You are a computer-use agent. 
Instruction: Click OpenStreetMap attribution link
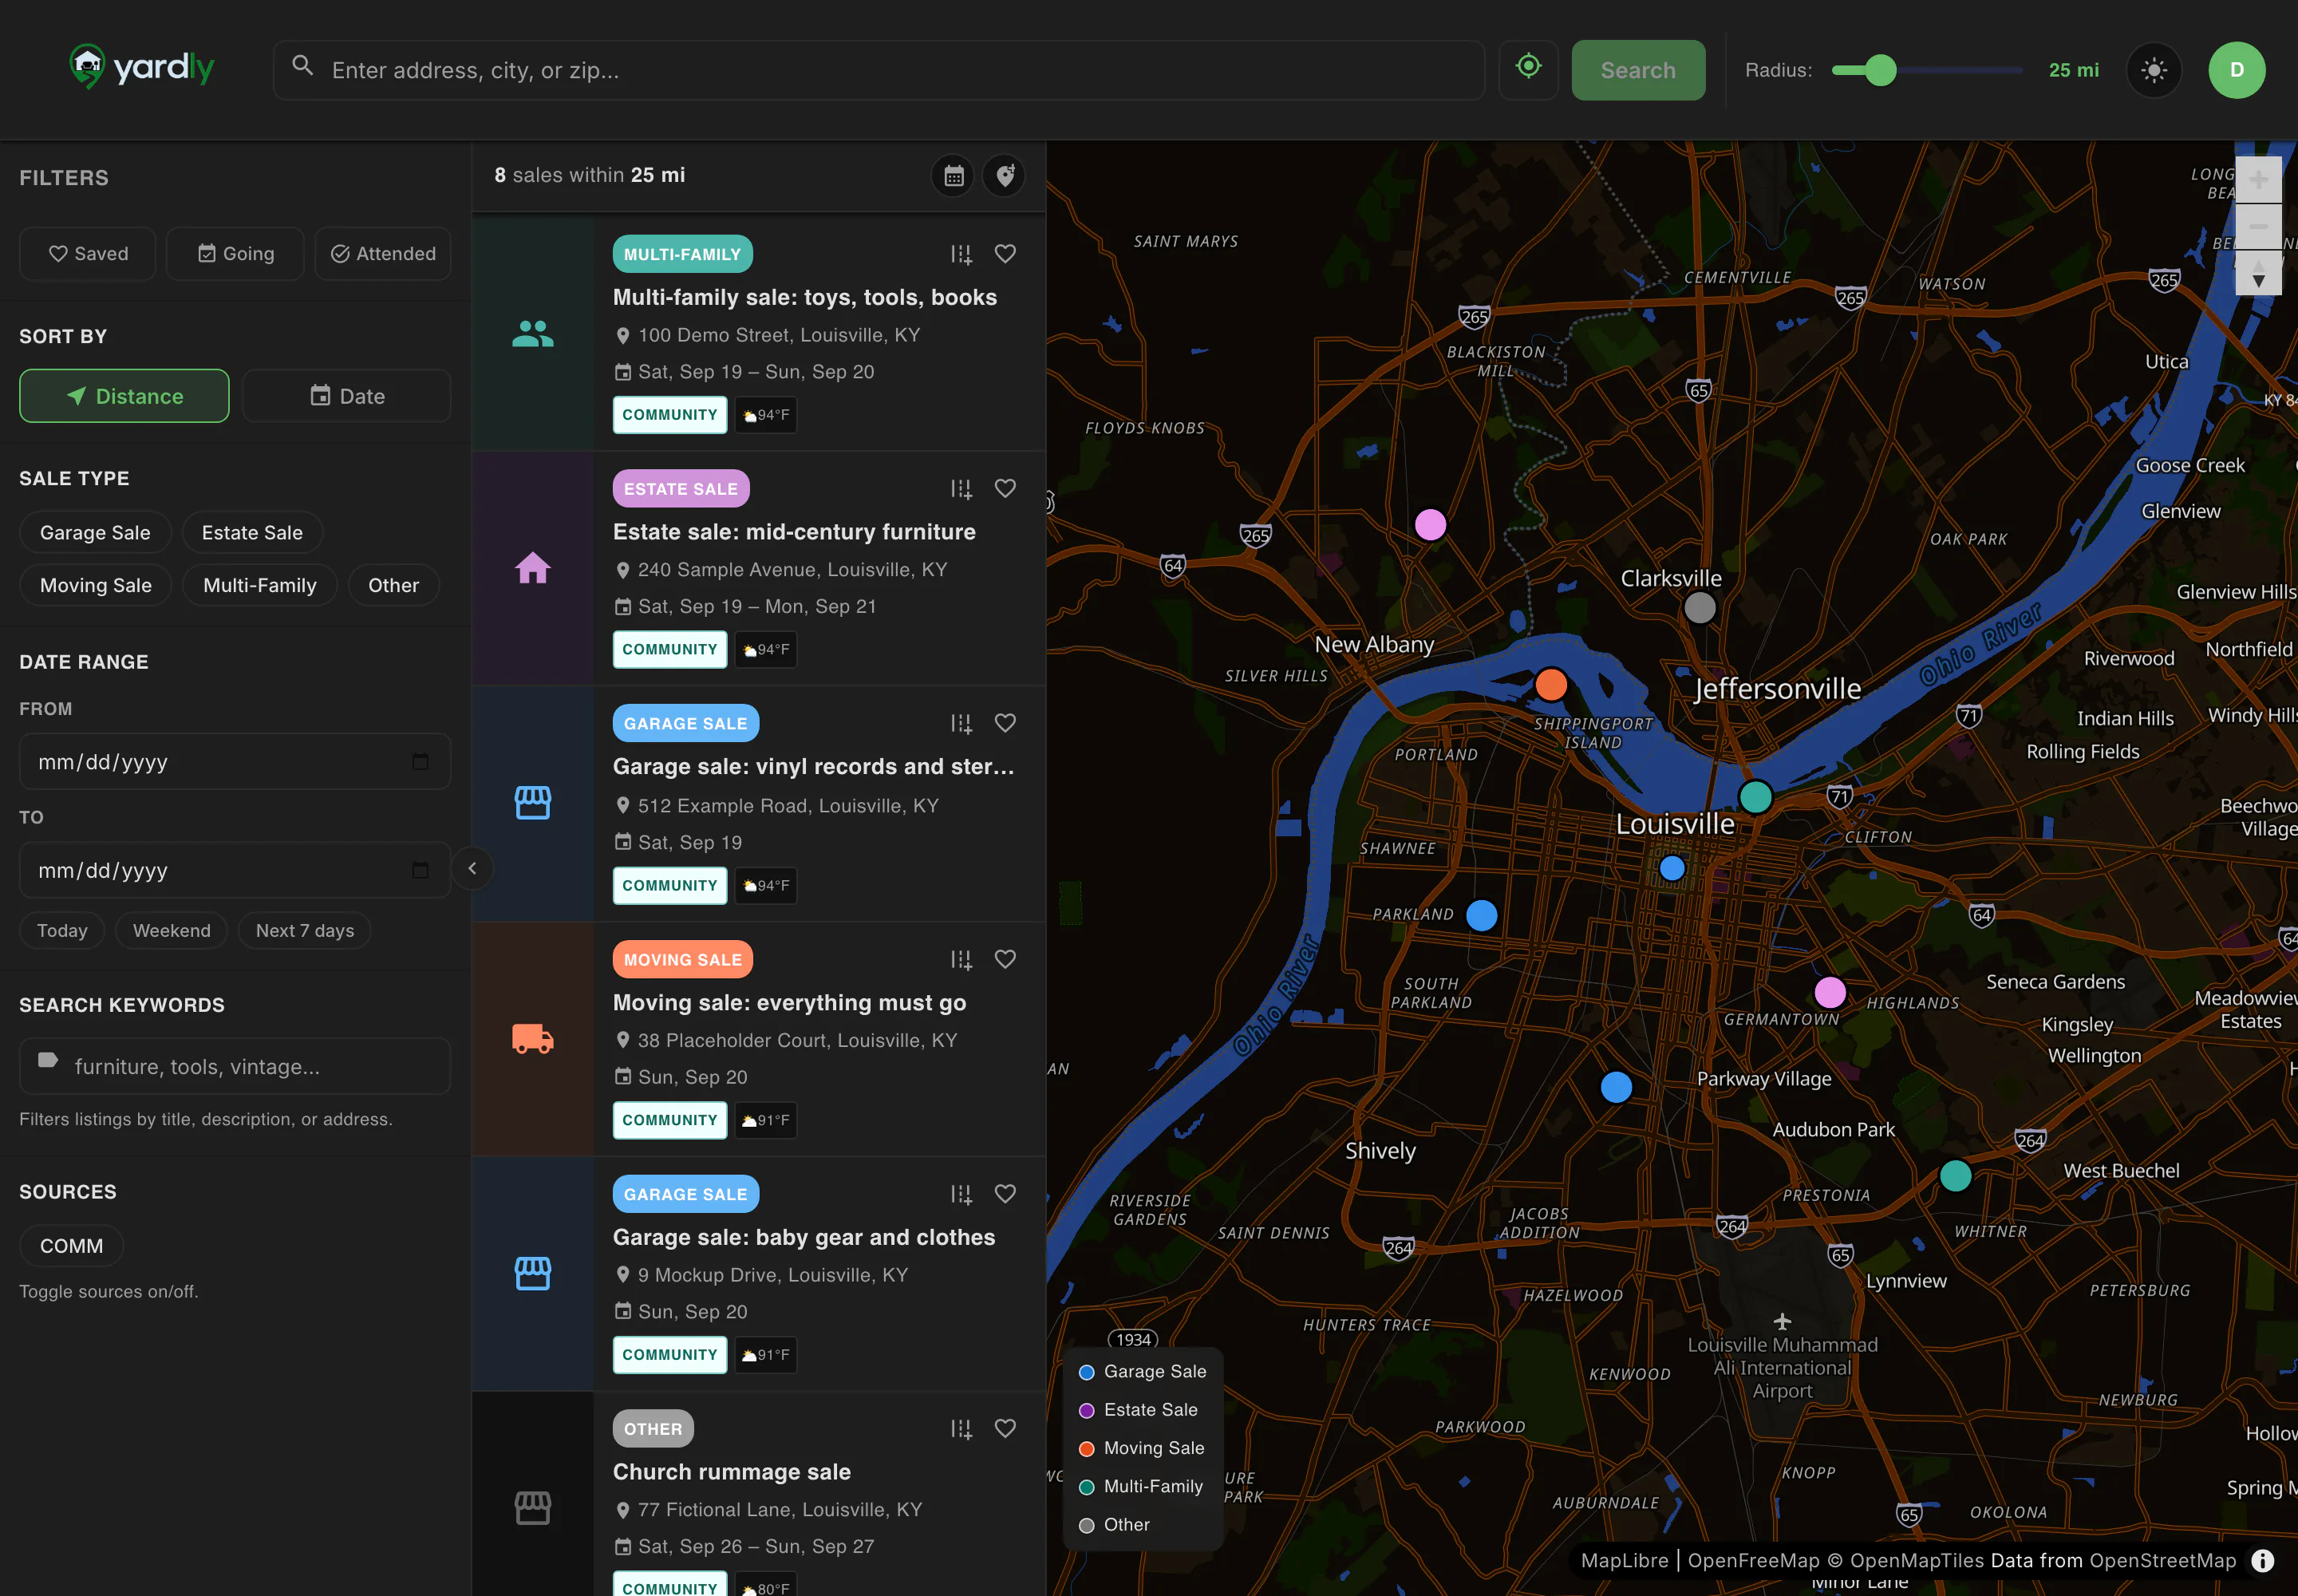click(x=2162, y=1560)
